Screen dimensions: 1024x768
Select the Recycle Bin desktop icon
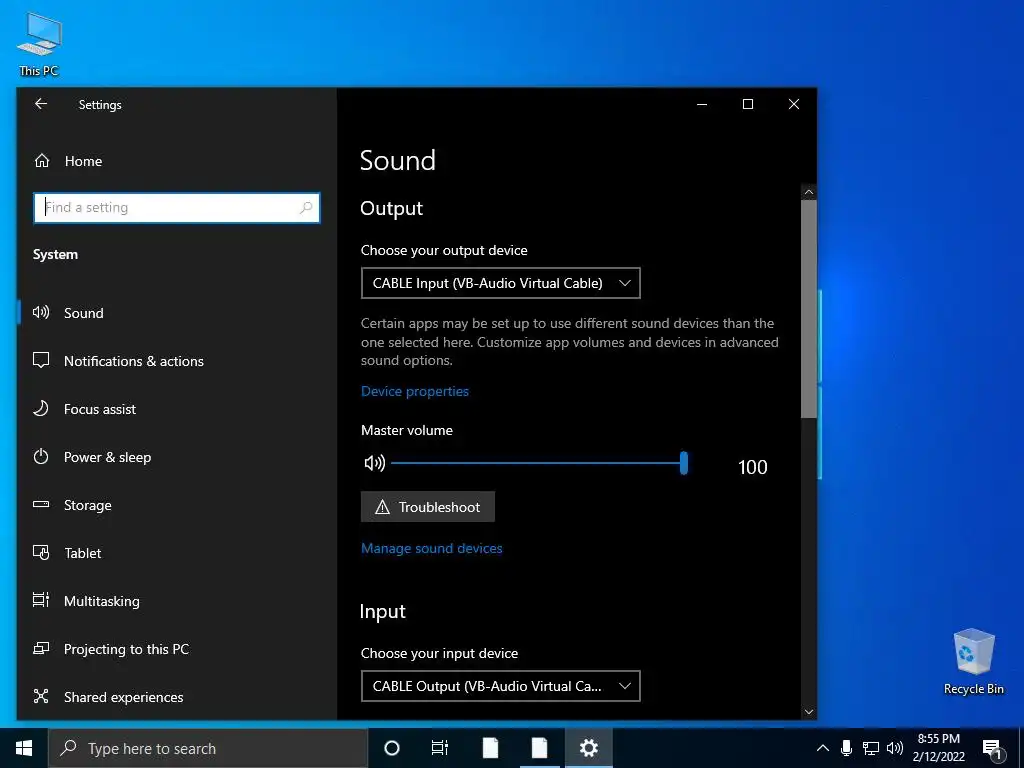click(974, 662)
